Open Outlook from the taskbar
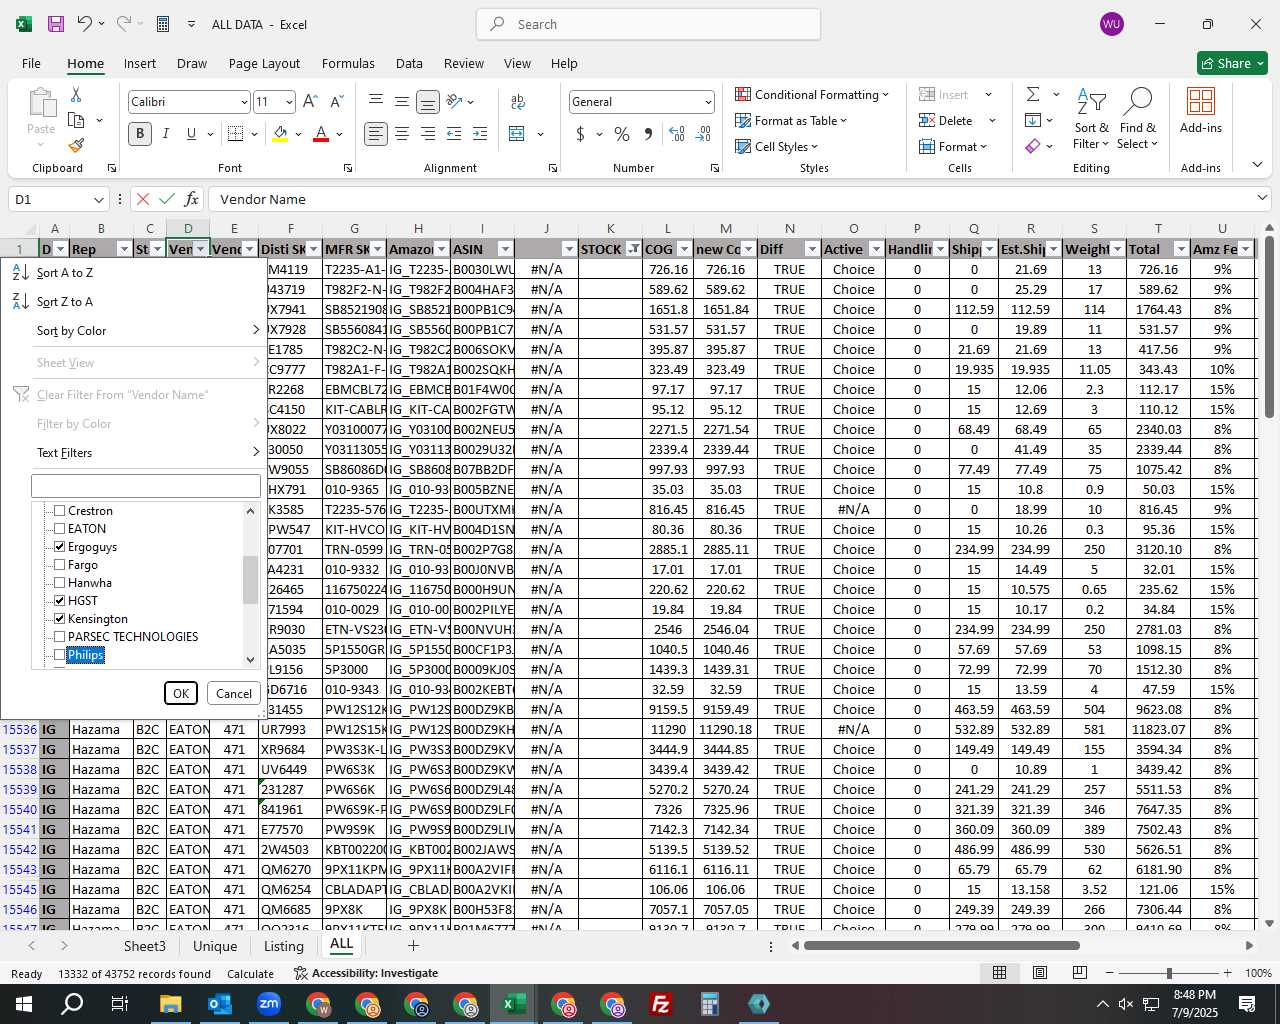This screenshot has width=1280, height=1024. pos(219,1004)
